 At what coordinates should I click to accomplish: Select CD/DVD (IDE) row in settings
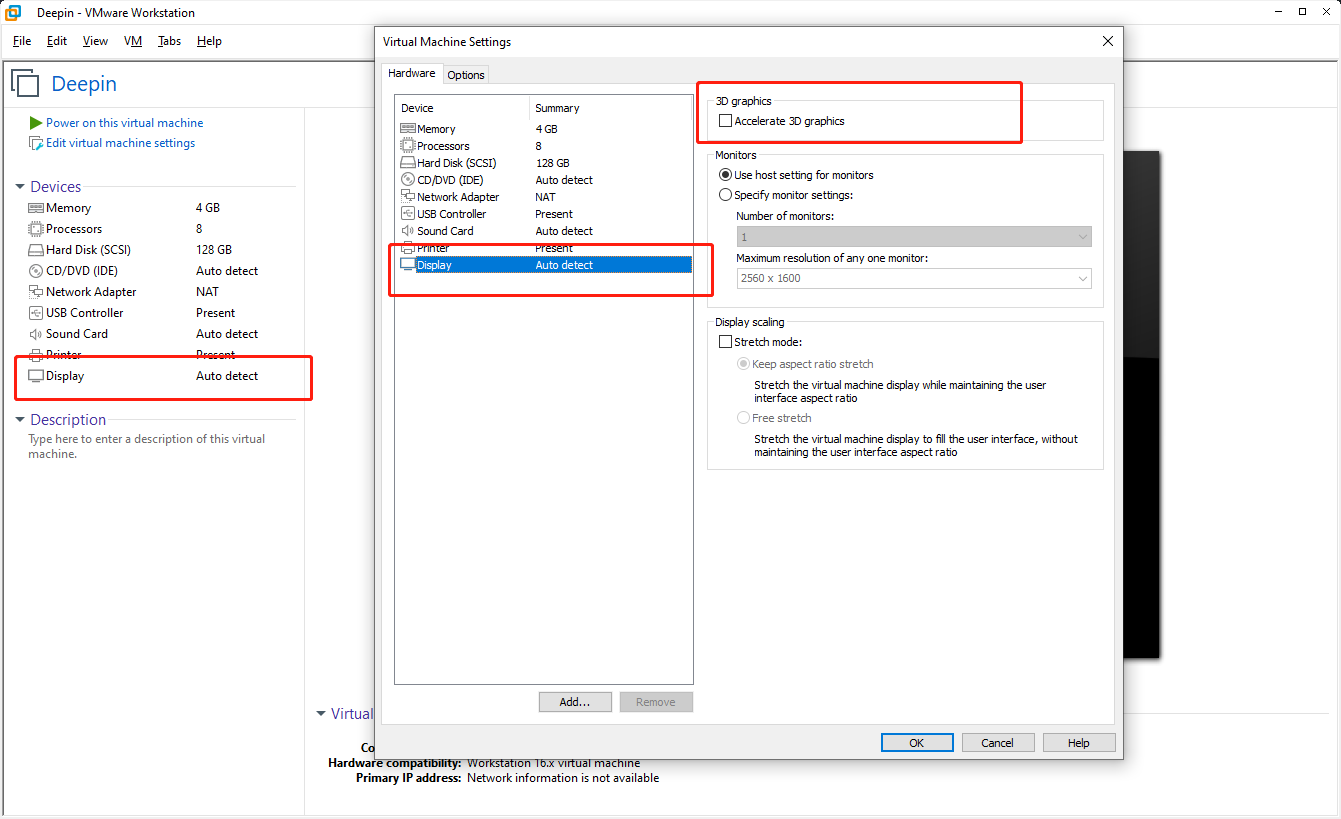(x=544, y=180)
